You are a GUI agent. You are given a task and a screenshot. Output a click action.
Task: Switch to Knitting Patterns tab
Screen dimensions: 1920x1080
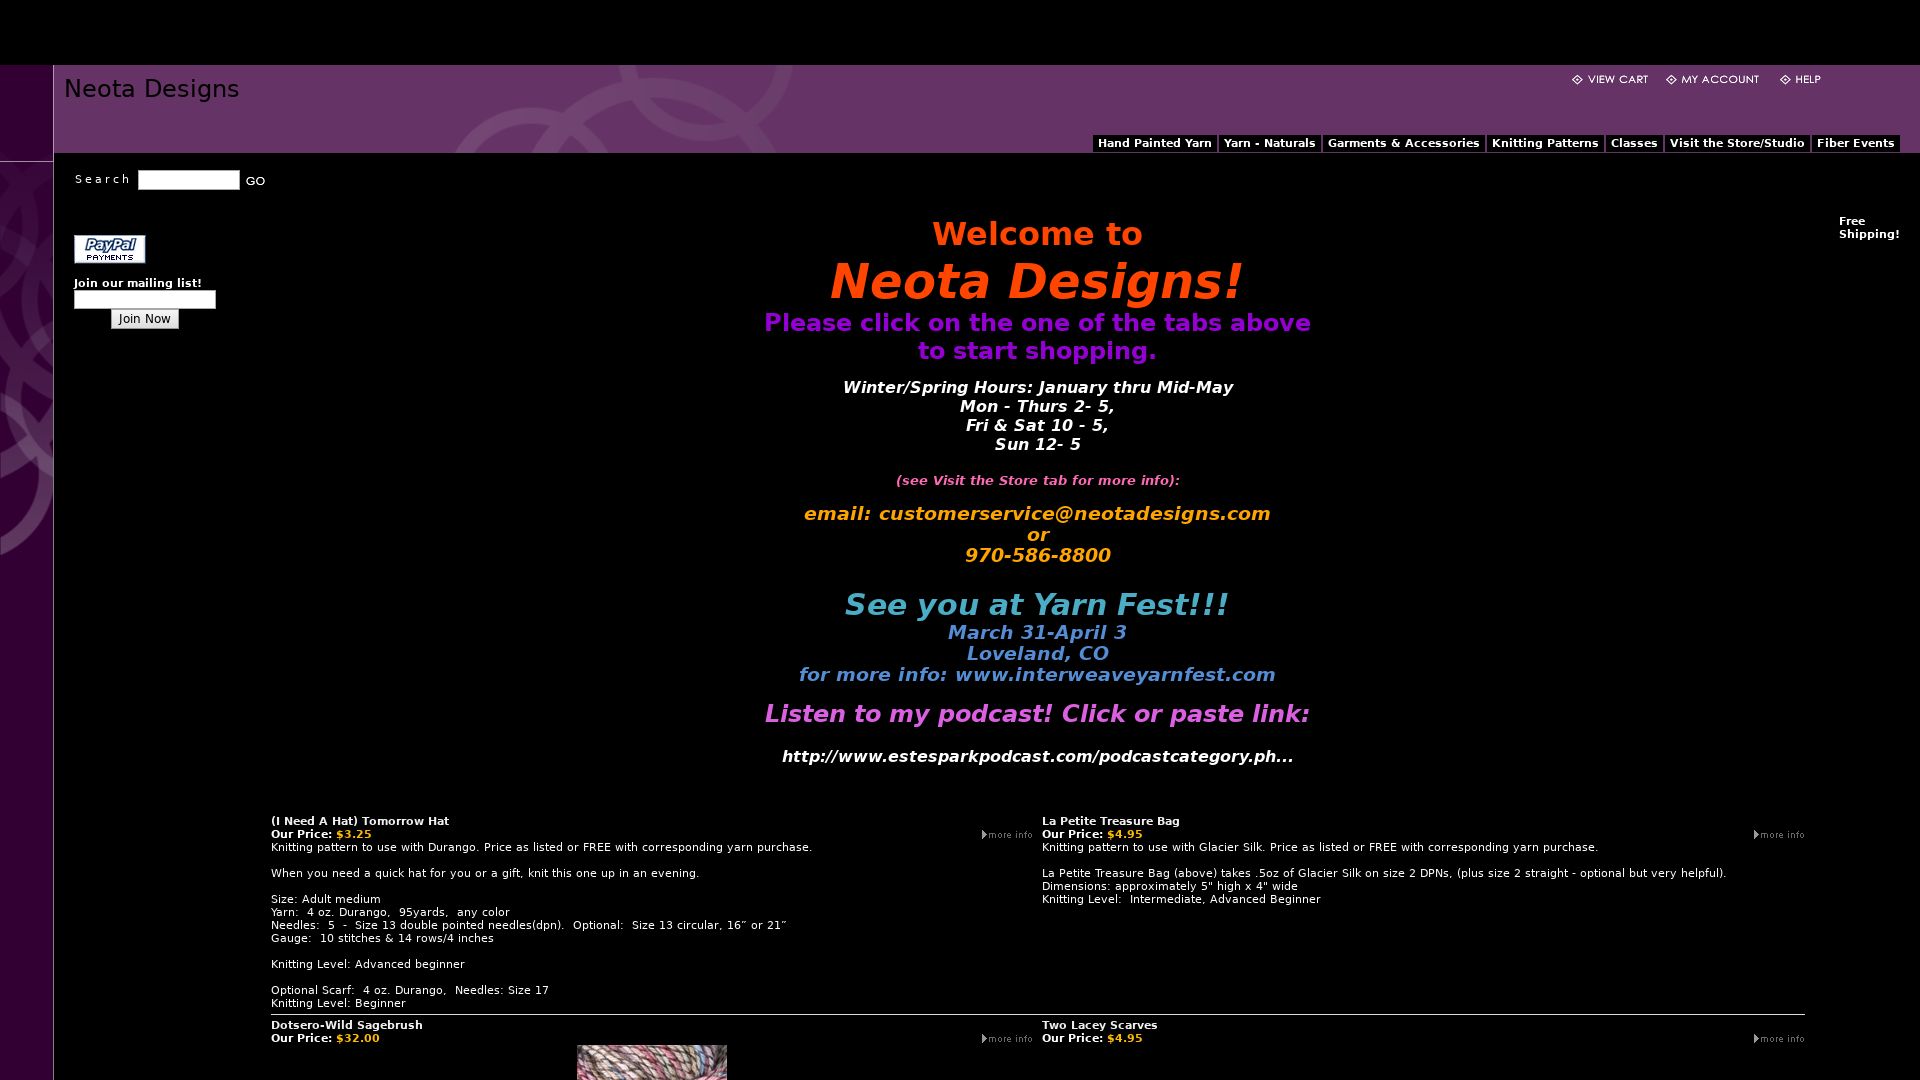click(1544, 144)
